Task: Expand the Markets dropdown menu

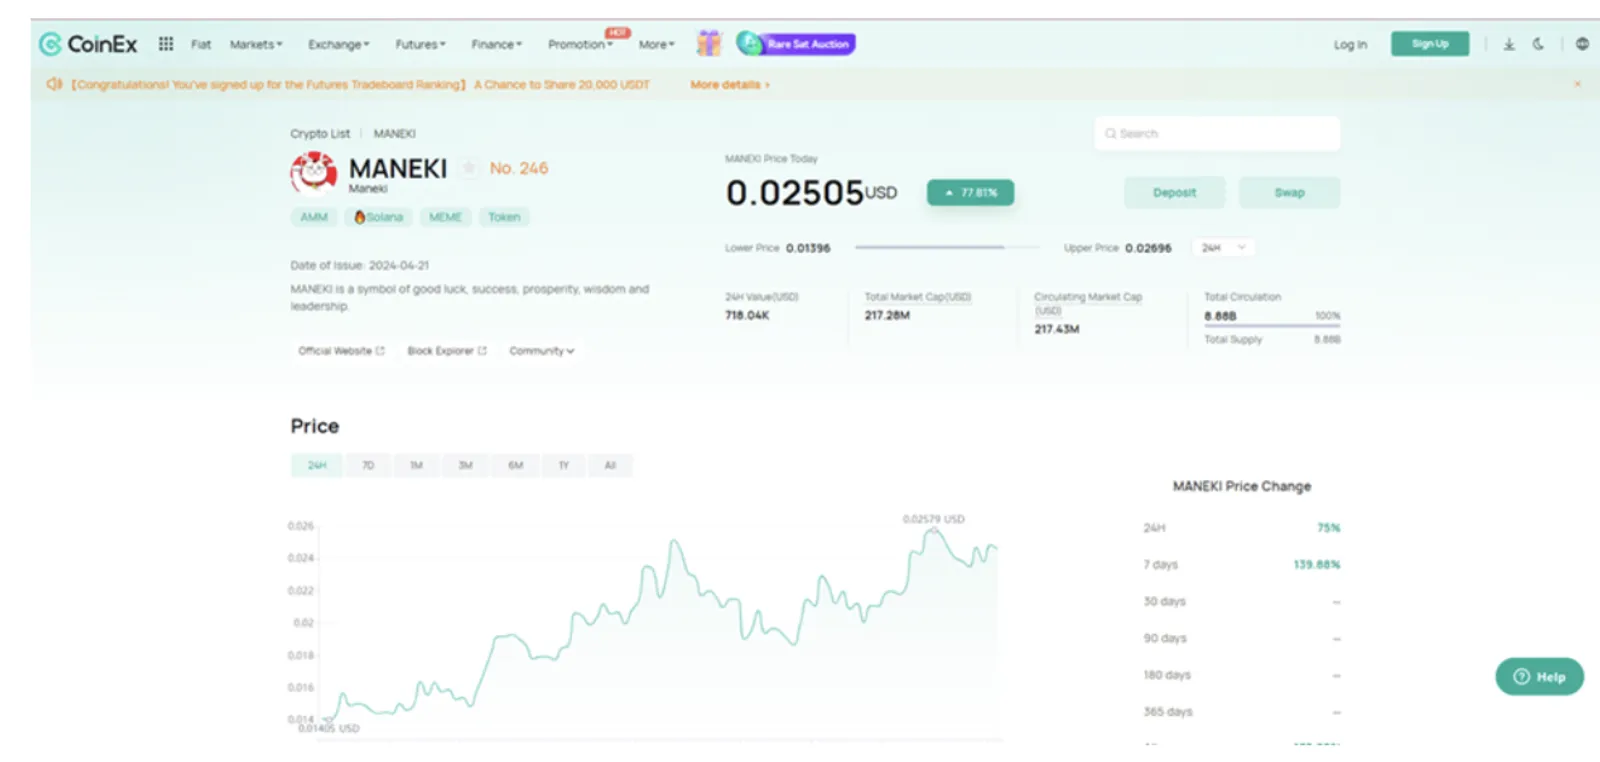Action: [256, 44]
